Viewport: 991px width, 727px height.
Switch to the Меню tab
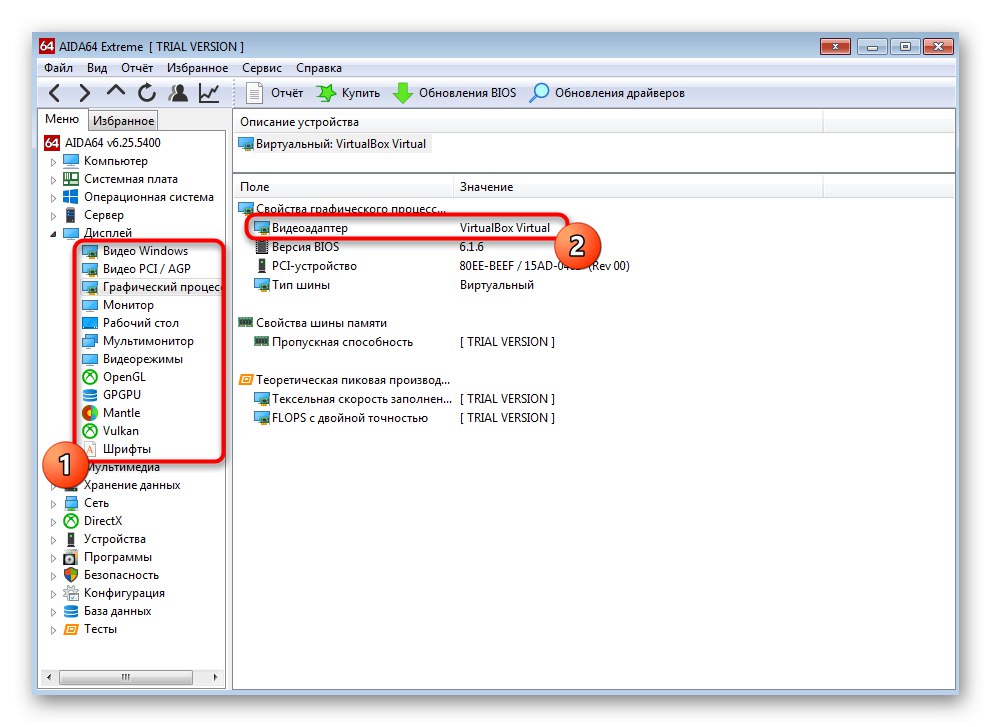point(62,119)
